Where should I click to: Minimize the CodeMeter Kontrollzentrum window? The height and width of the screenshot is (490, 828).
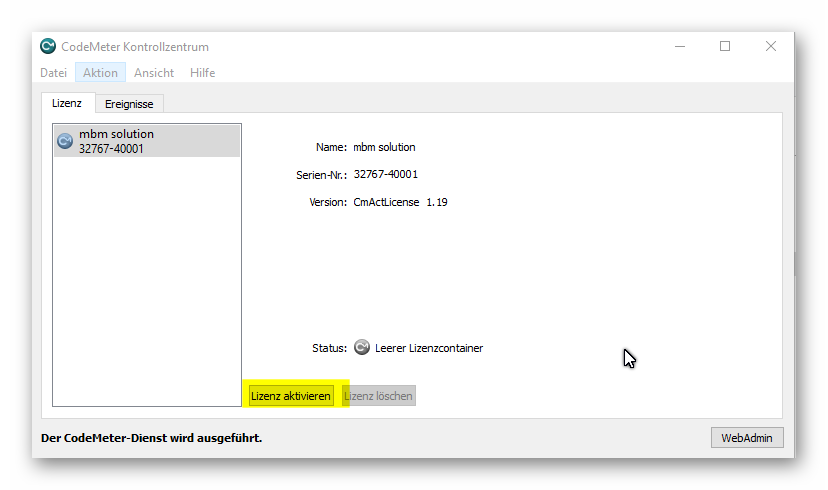pos(679,46)
